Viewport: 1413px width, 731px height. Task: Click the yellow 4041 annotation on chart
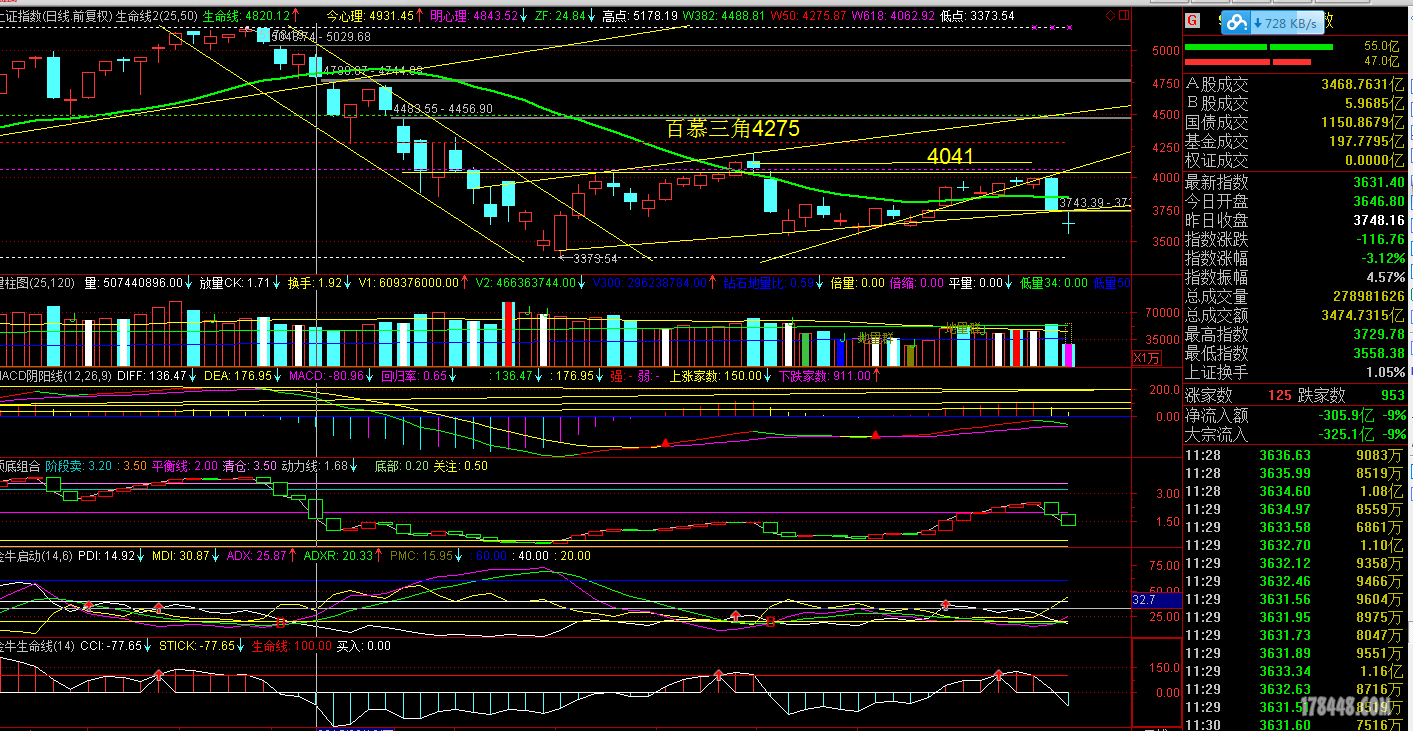pos(950,156)
